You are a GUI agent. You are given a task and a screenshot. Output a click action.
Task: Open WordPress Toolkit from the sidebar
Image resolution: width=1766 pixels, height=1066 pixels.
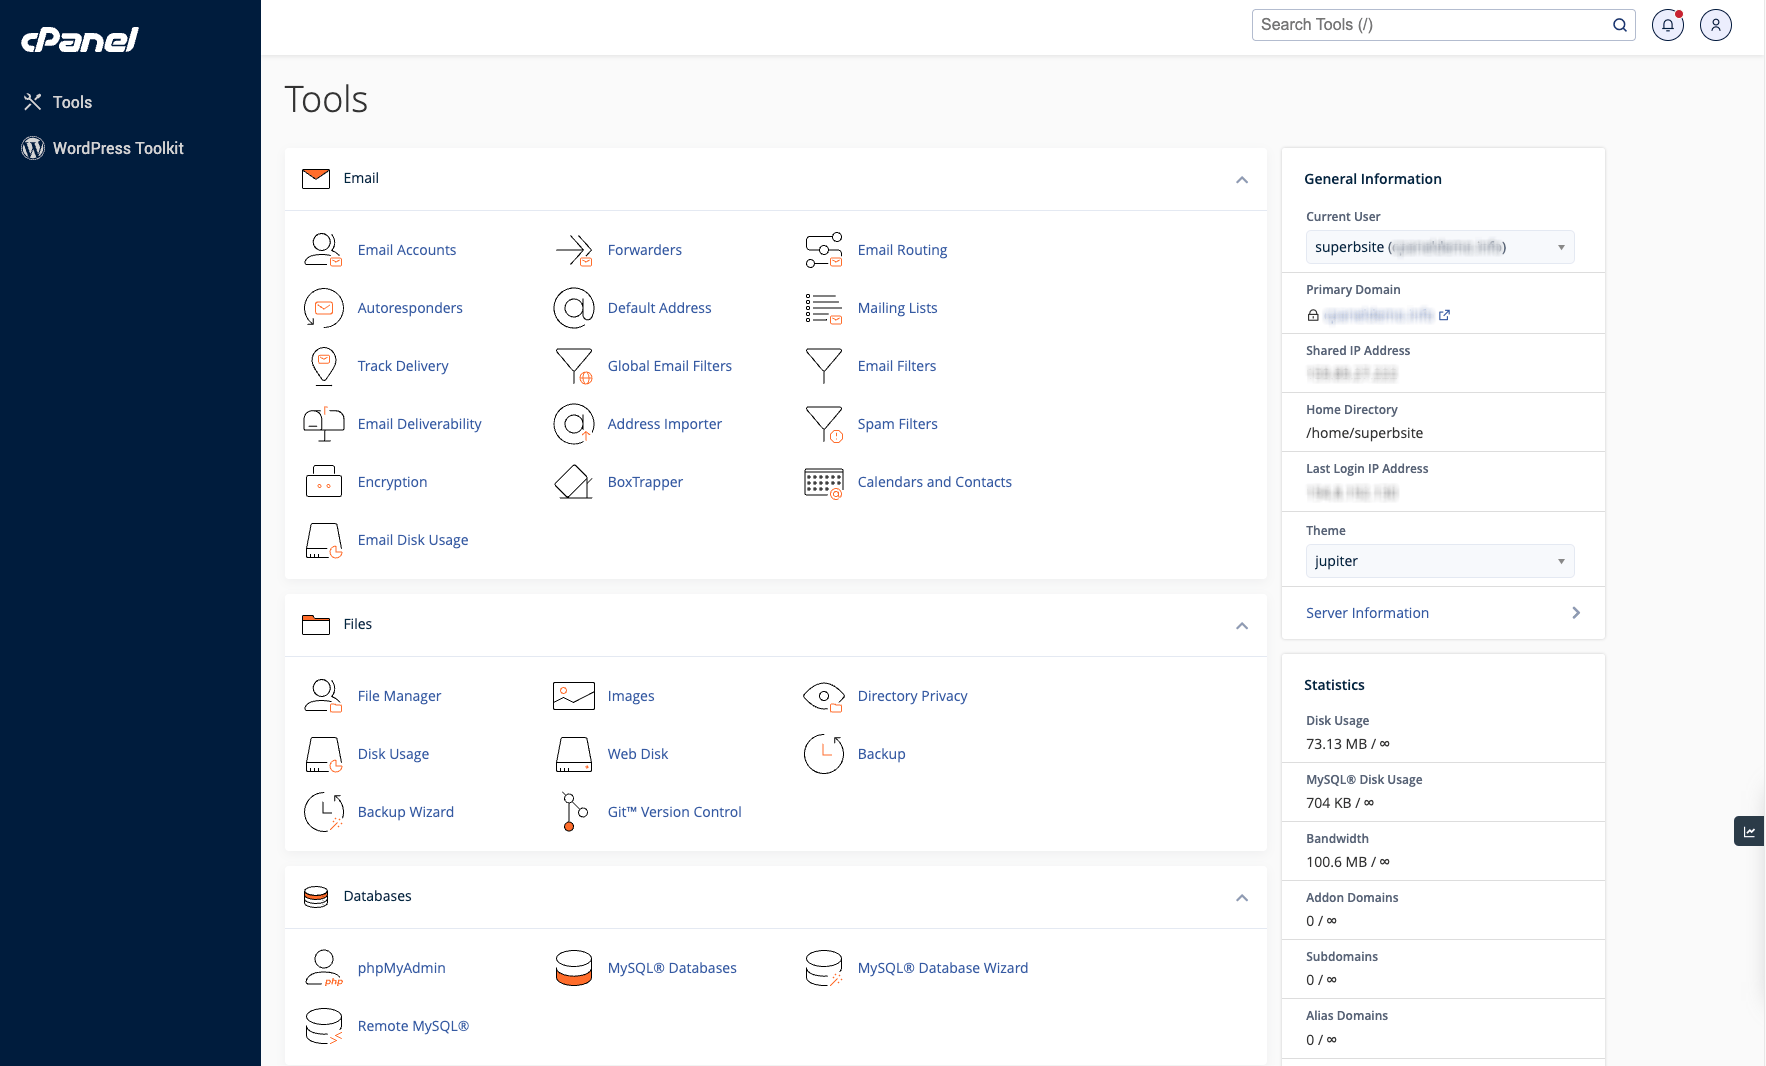[x=118, y=148]
